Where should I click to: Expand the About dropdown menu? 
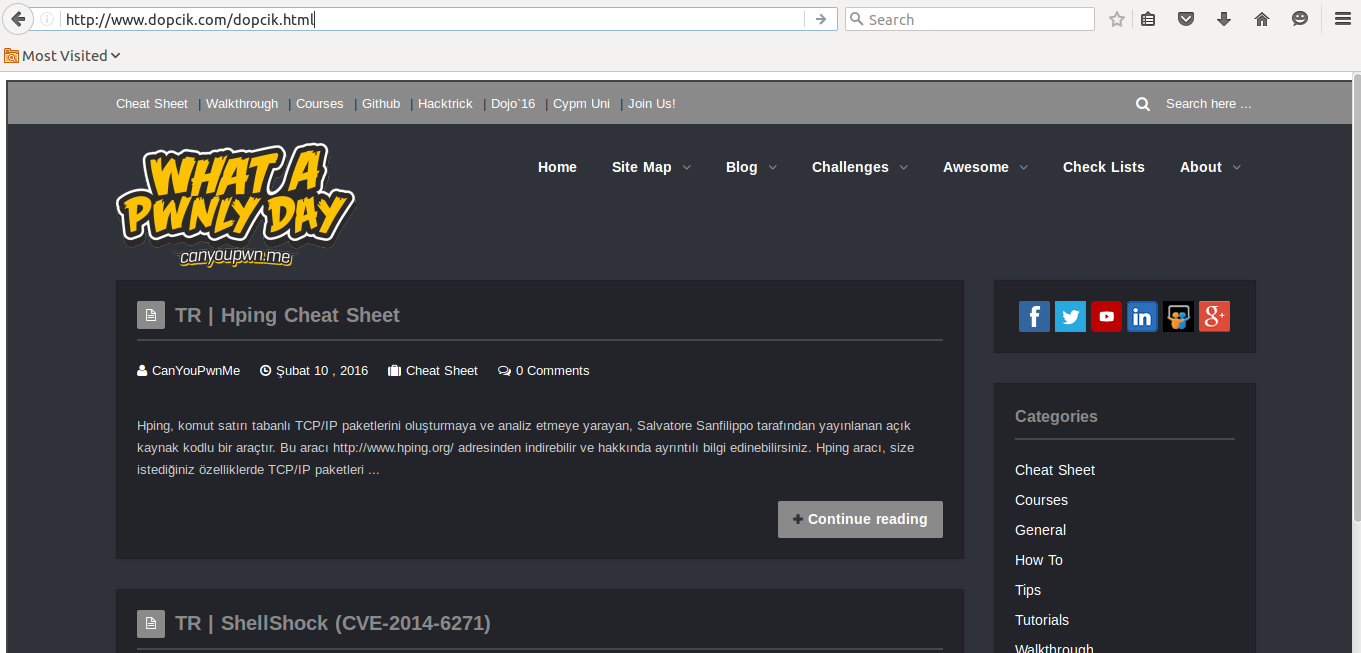(x=1210, y=167)
